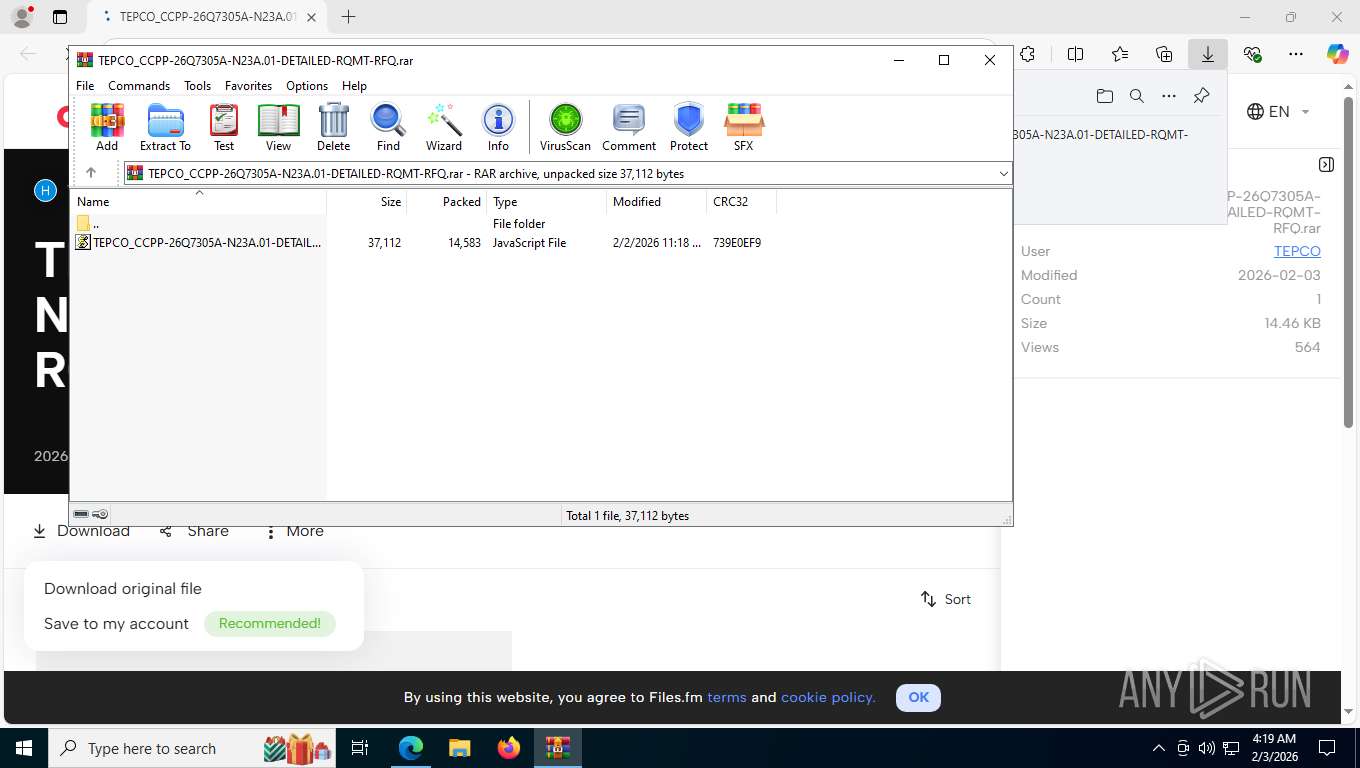Screen dimensions: 1360x768
Task: Click the Protect shield icon
Action: (689, 127)
